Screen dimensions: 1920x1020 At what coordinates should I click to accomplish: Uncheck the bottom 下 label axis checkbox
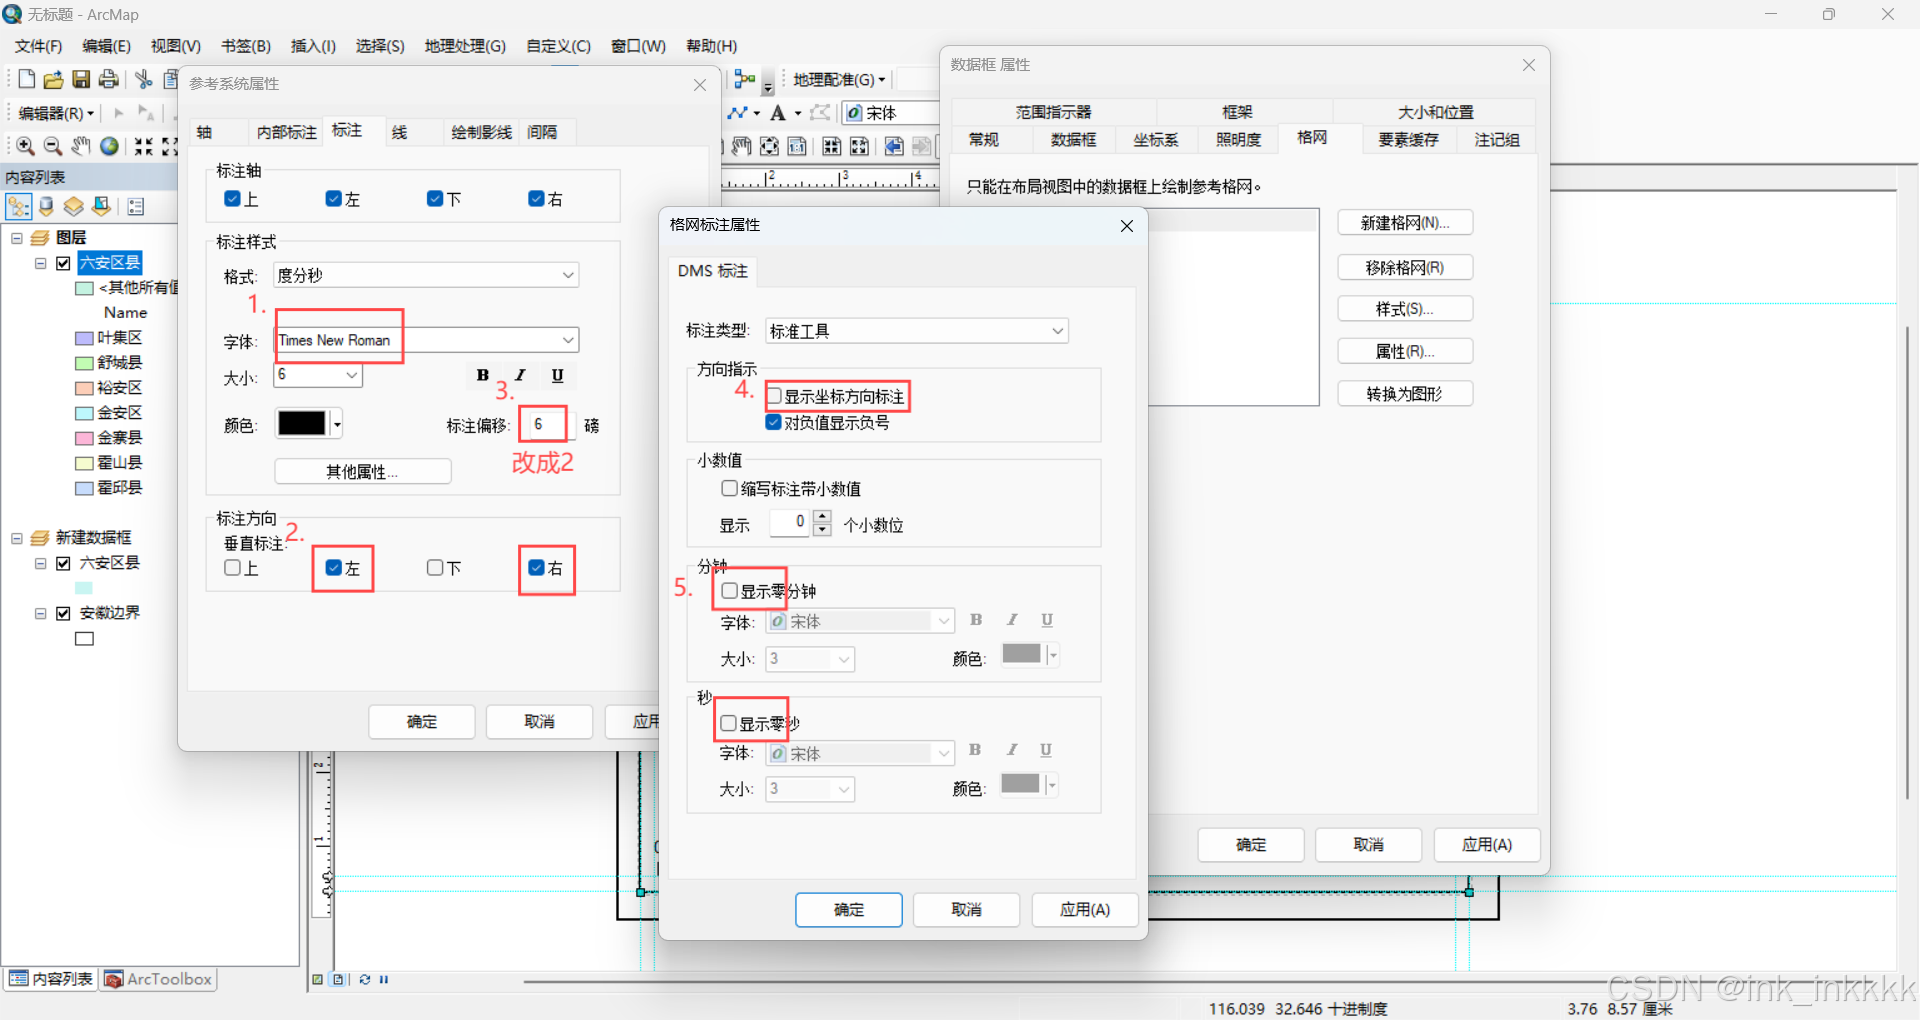click(x=434, y=199)
